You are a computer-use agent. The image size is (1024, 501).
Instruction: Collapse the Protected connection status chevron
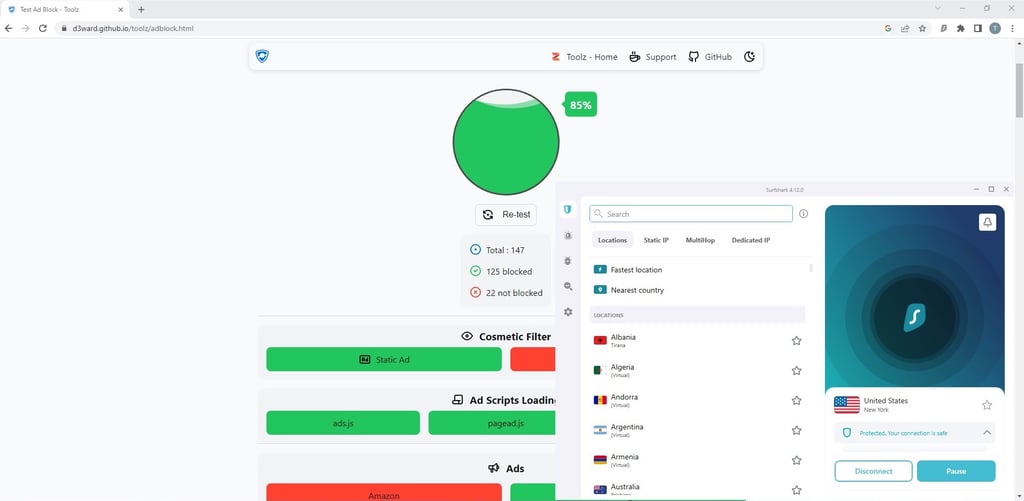987,432
